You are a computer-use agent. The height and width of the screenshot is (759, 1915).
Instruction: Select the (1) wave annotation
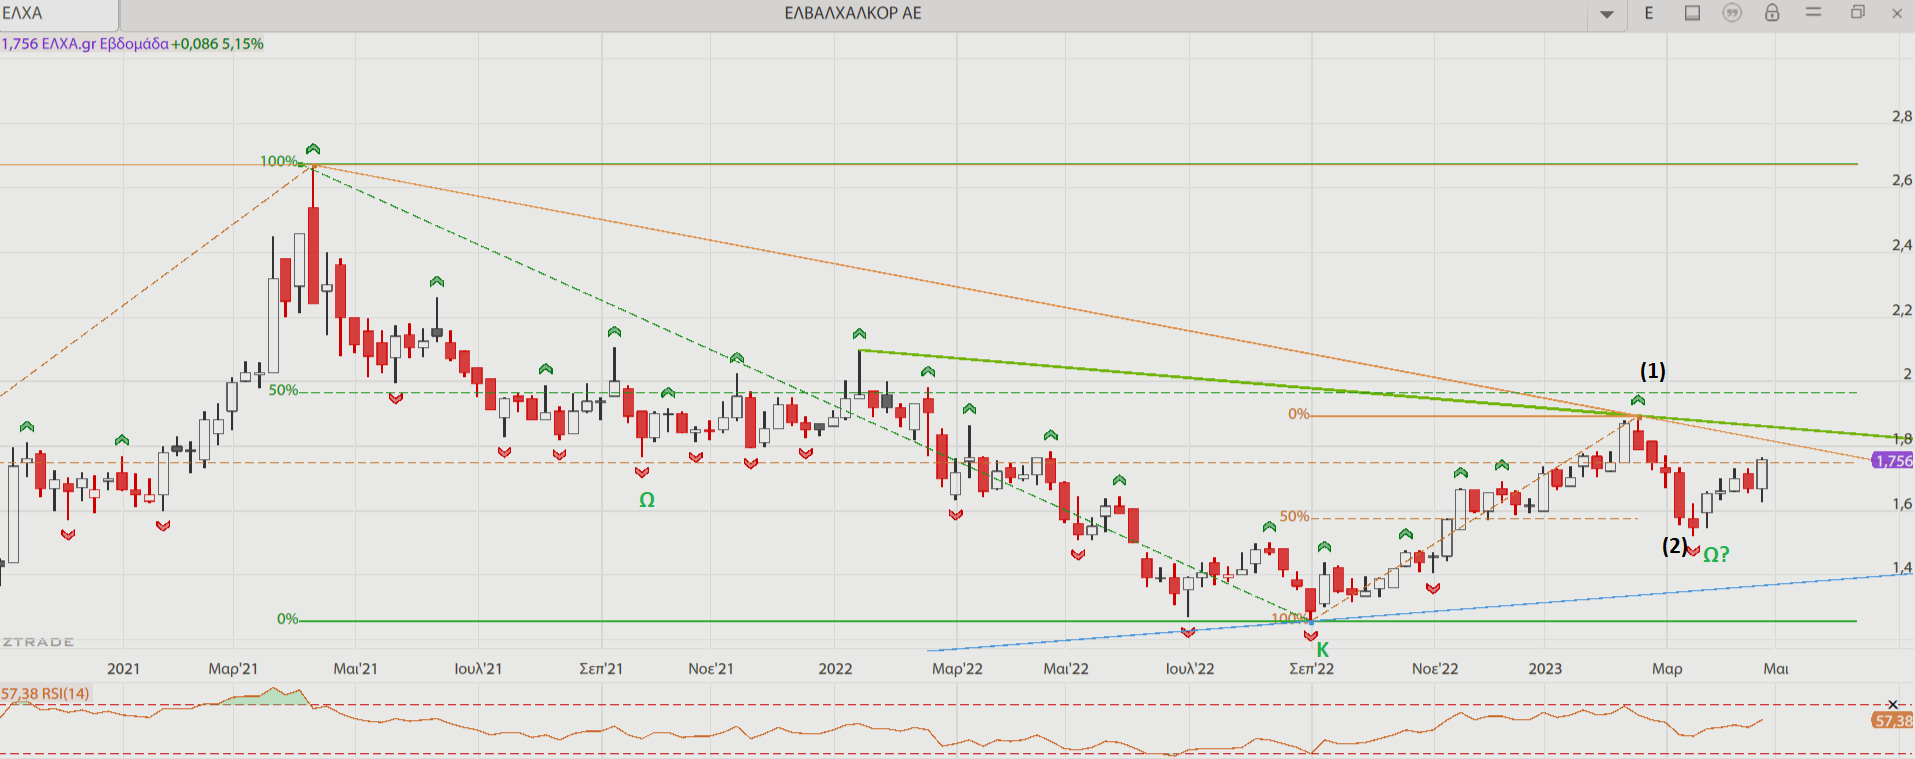(x=1652, y=371)
